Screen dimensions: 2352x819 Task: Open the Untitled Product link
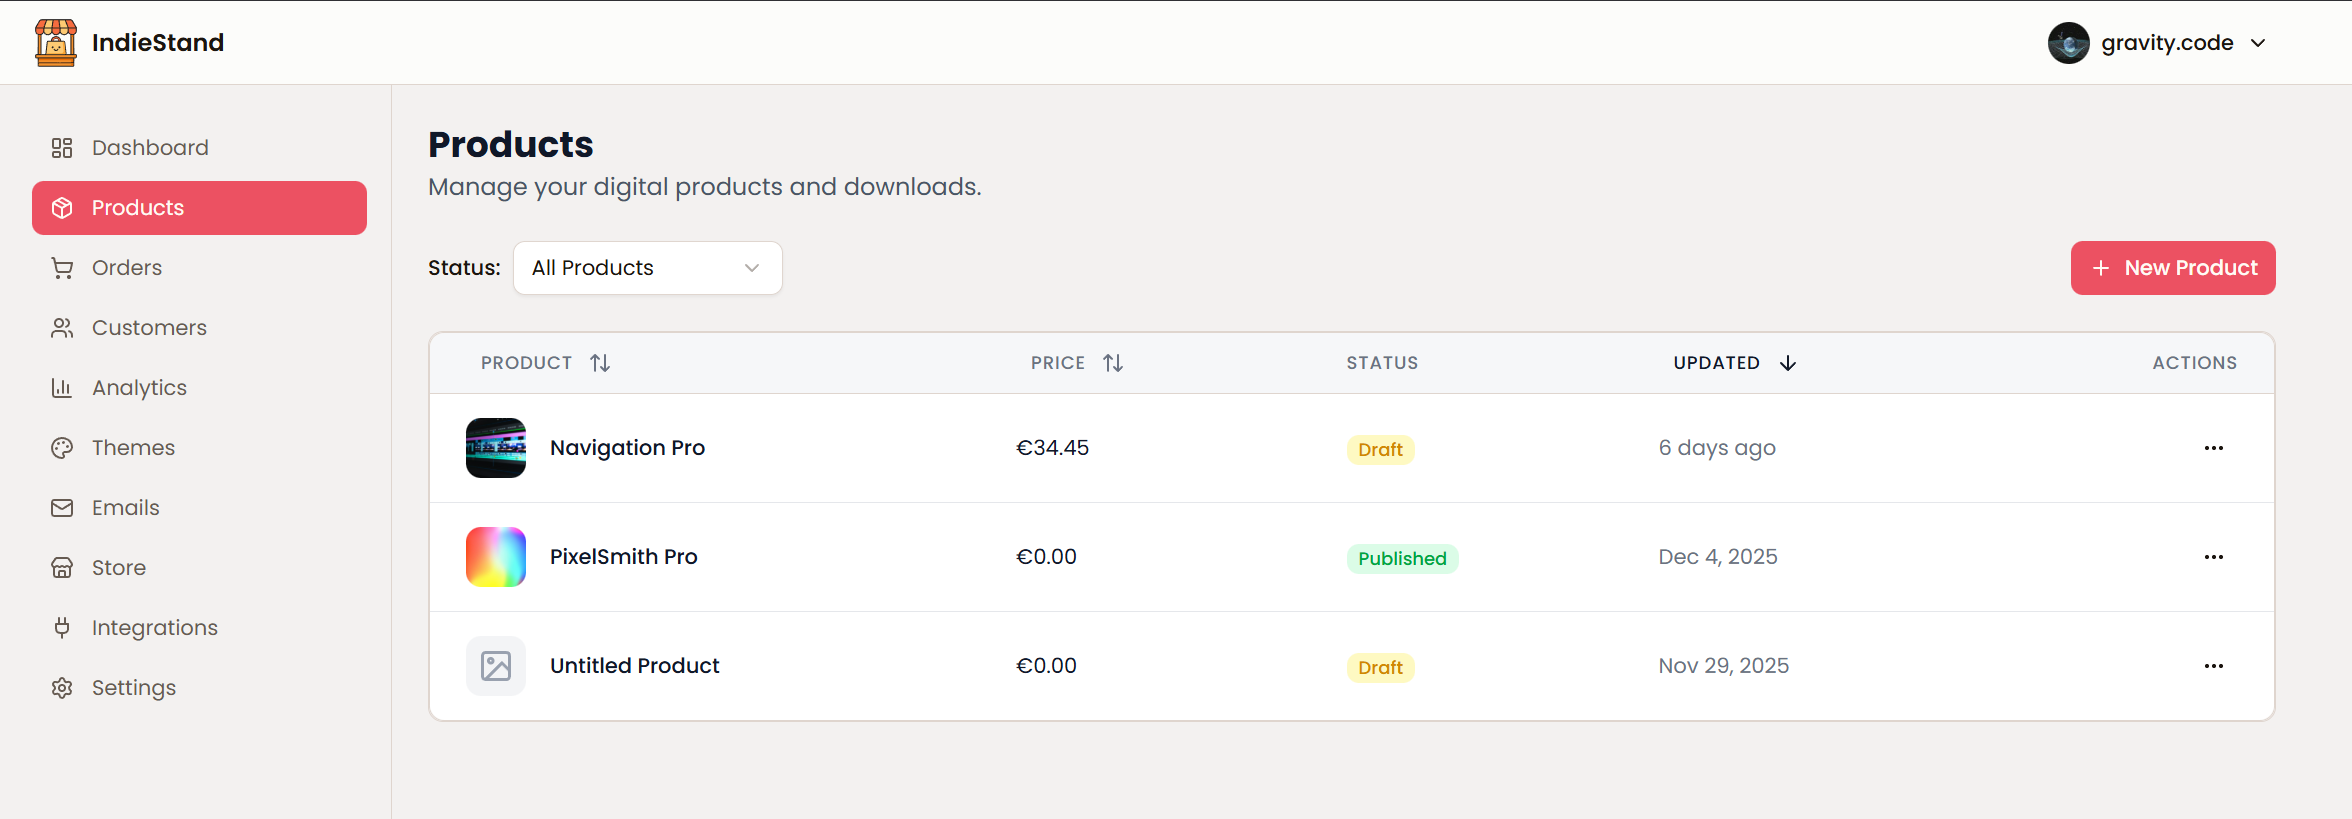coord(634,666)
